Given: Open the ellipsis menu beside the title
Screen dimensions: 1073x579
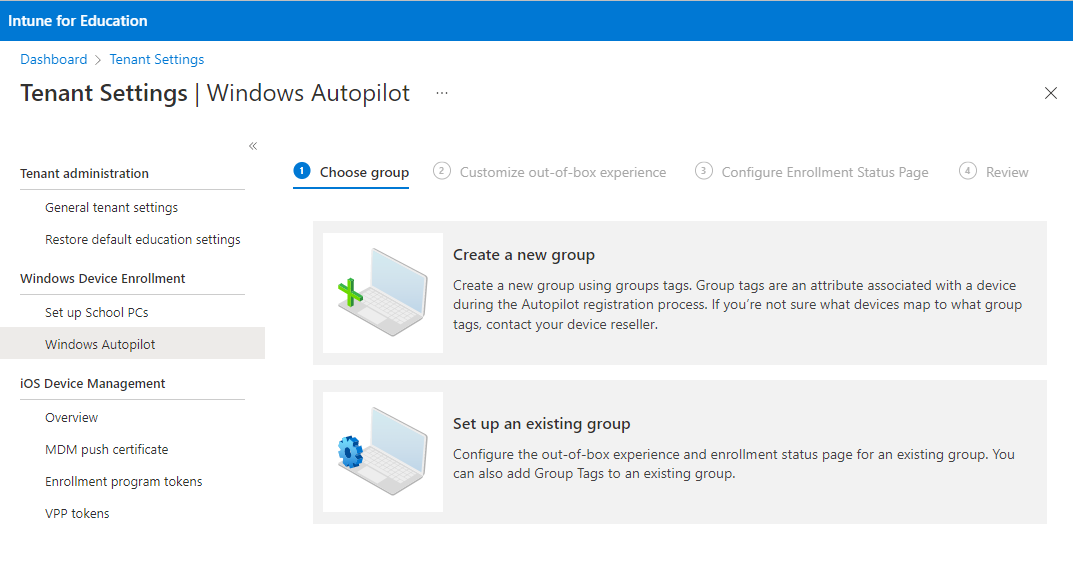Looking at the screenshot, I should click(x=442, y=91).
